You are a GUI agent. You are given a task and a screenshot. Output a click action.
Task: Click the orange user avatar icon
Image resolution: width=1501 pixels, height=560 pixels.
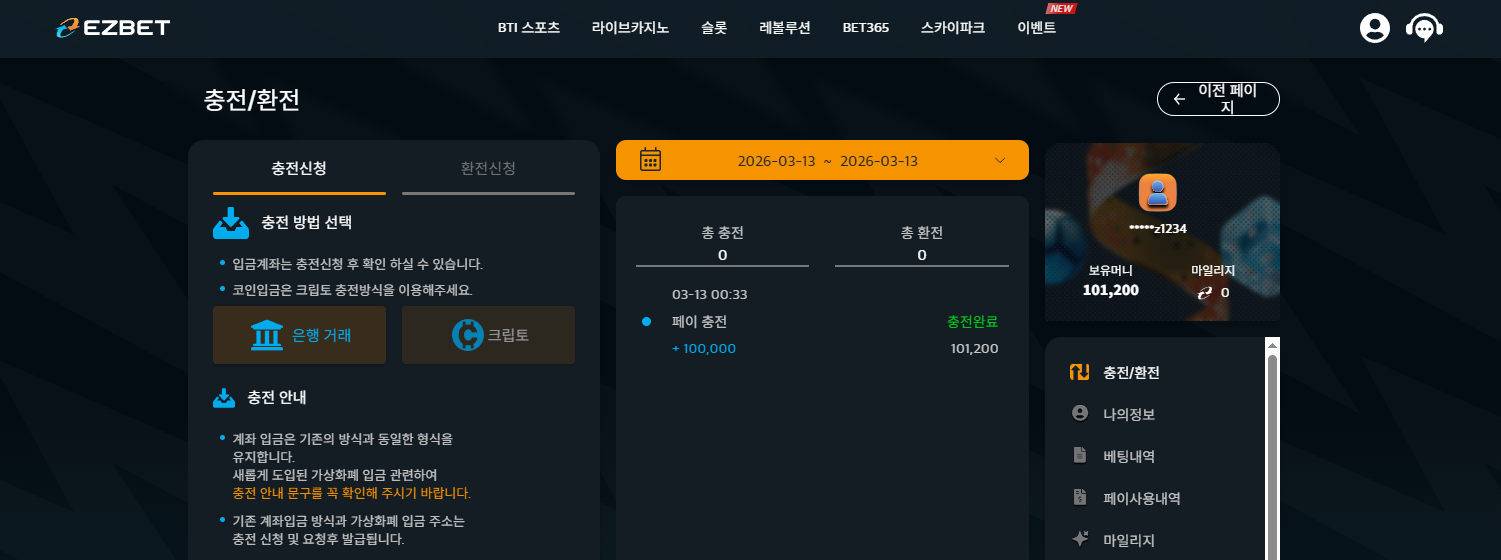click(1158, 193)
